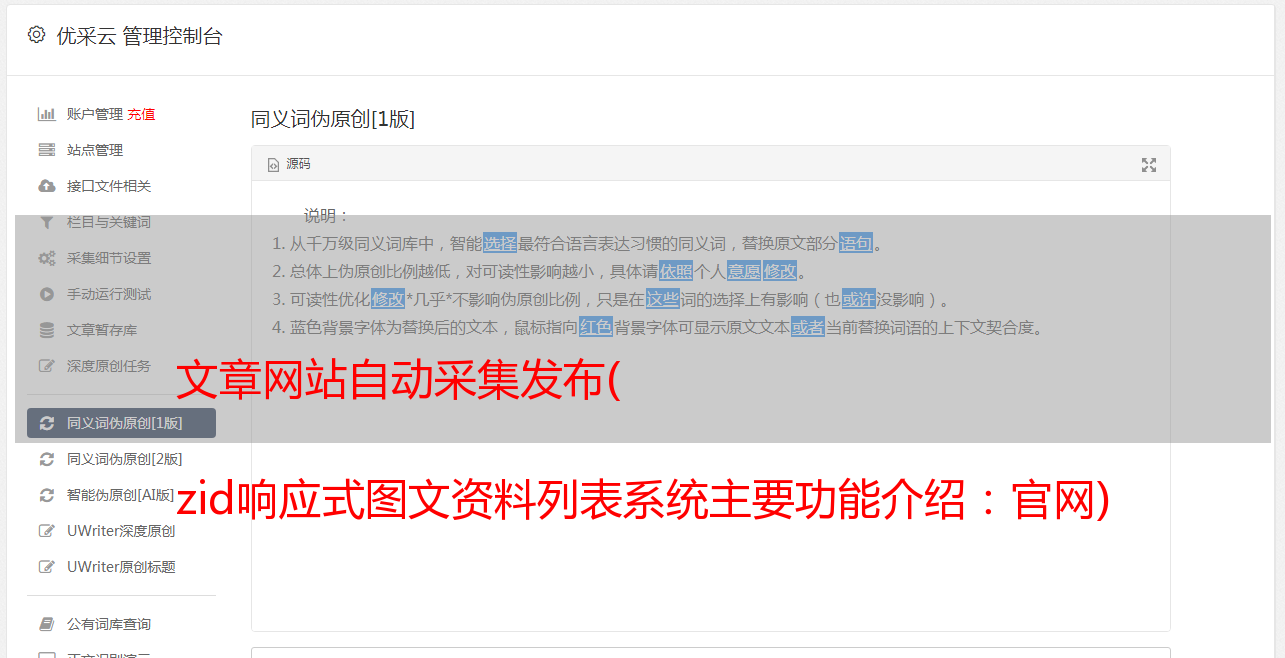The width and height of the screenshot is (1285, 658).
Task: Toggle 源码 source view in editor
Action: point(289,164)
